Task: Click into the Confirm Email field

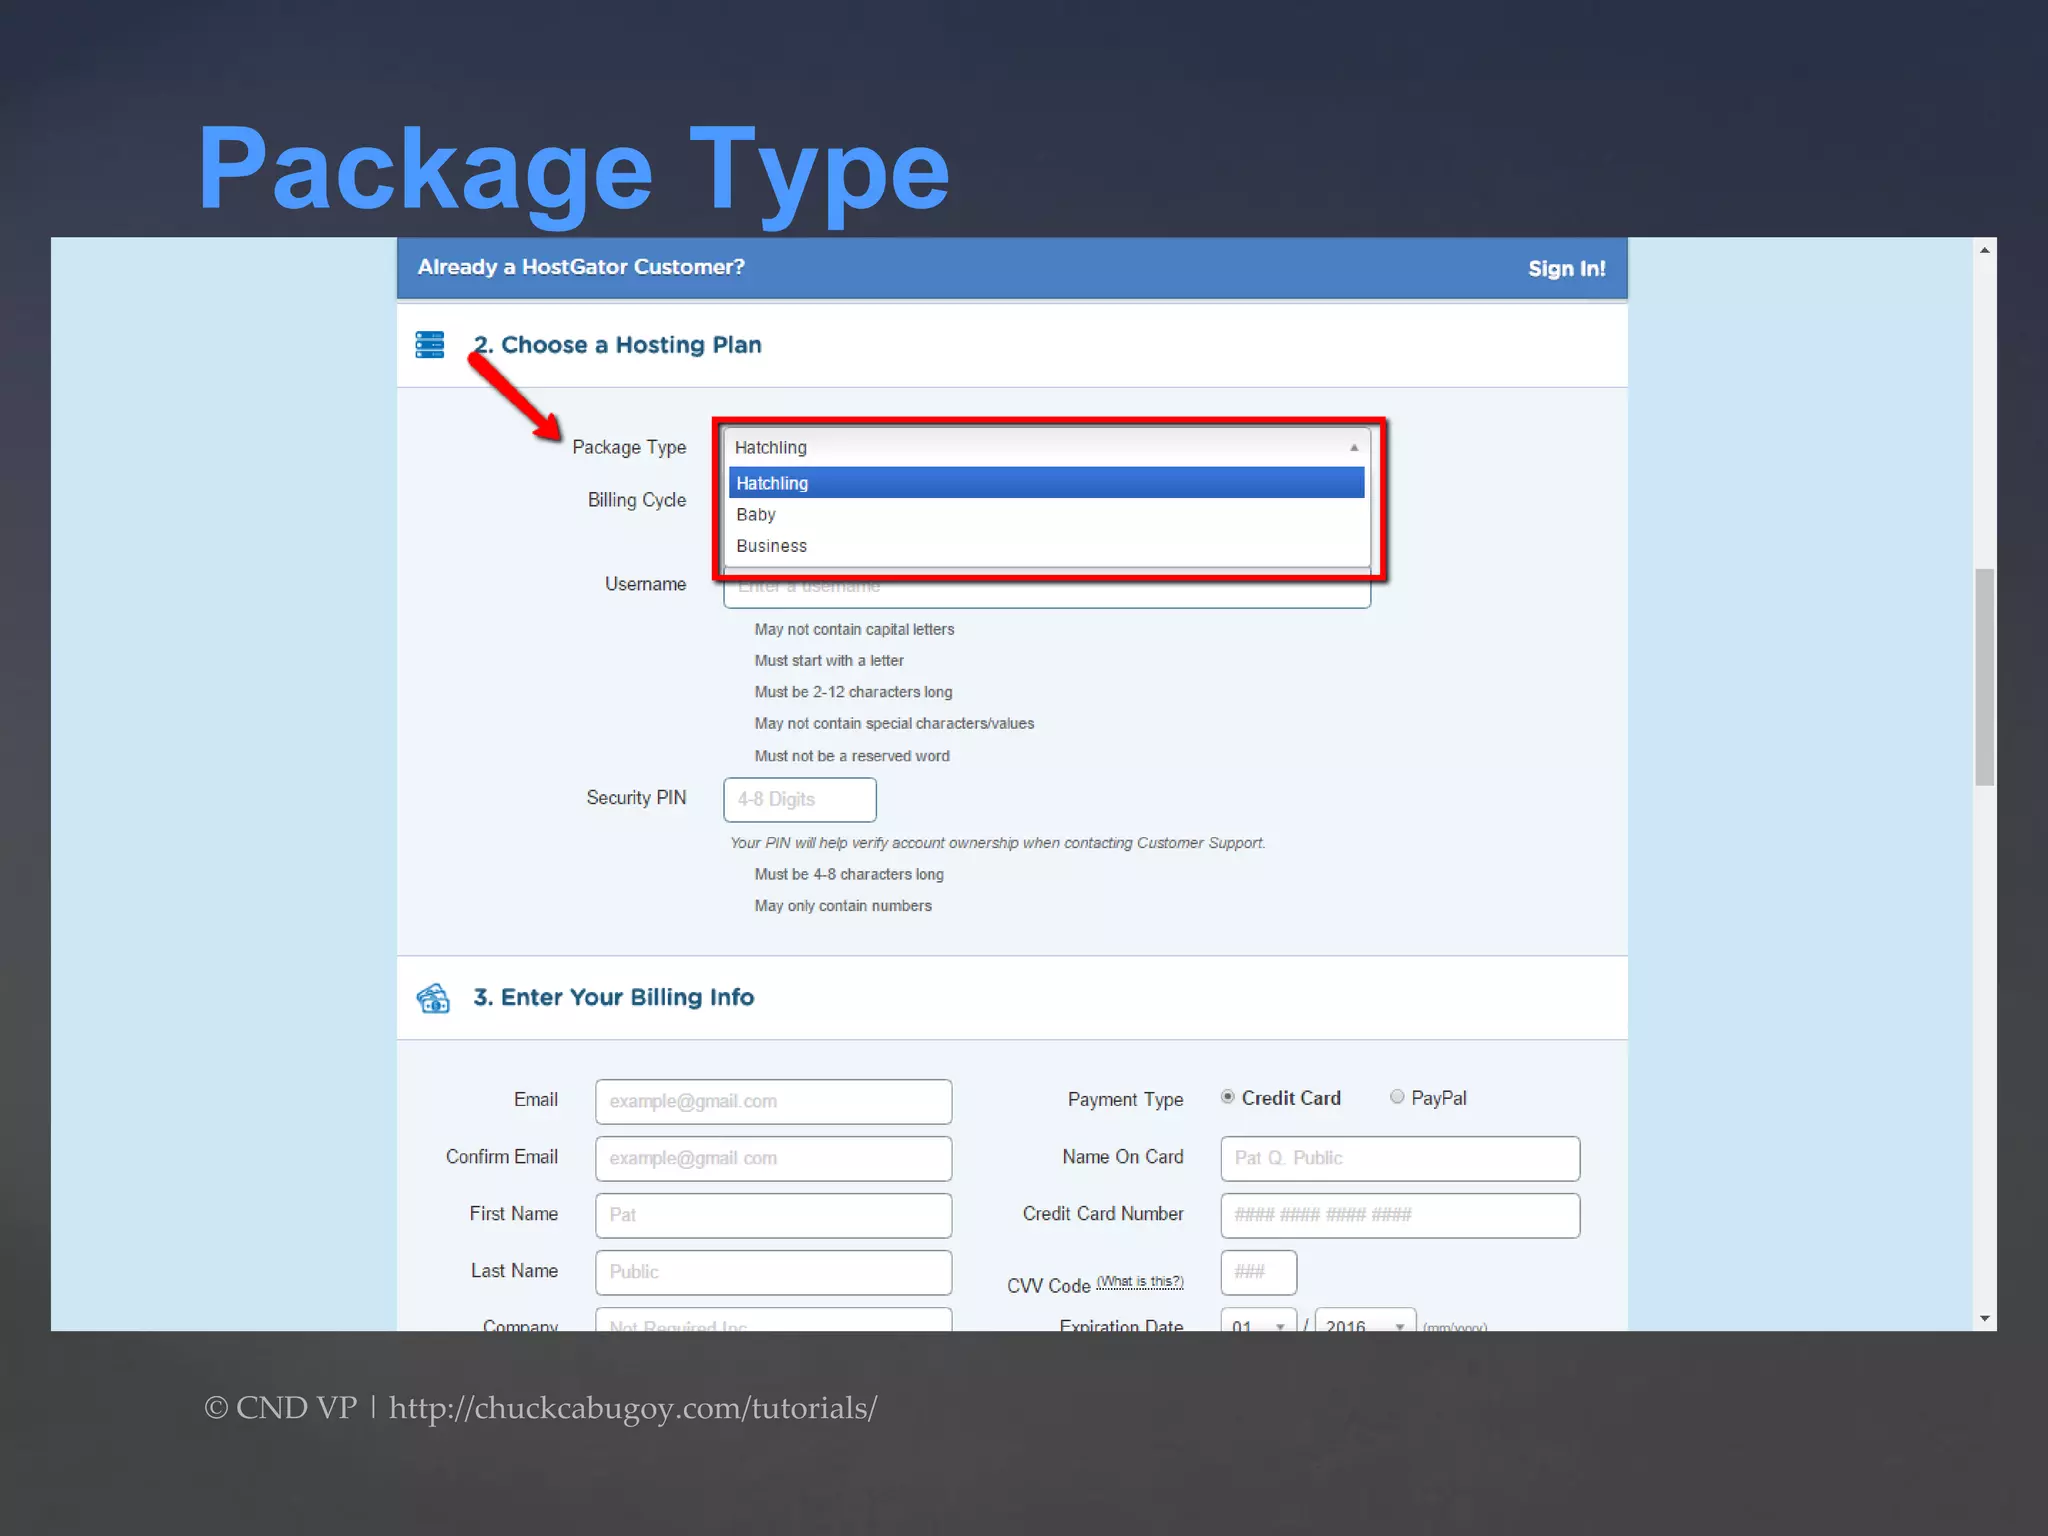Action: tap(773, 1158)
